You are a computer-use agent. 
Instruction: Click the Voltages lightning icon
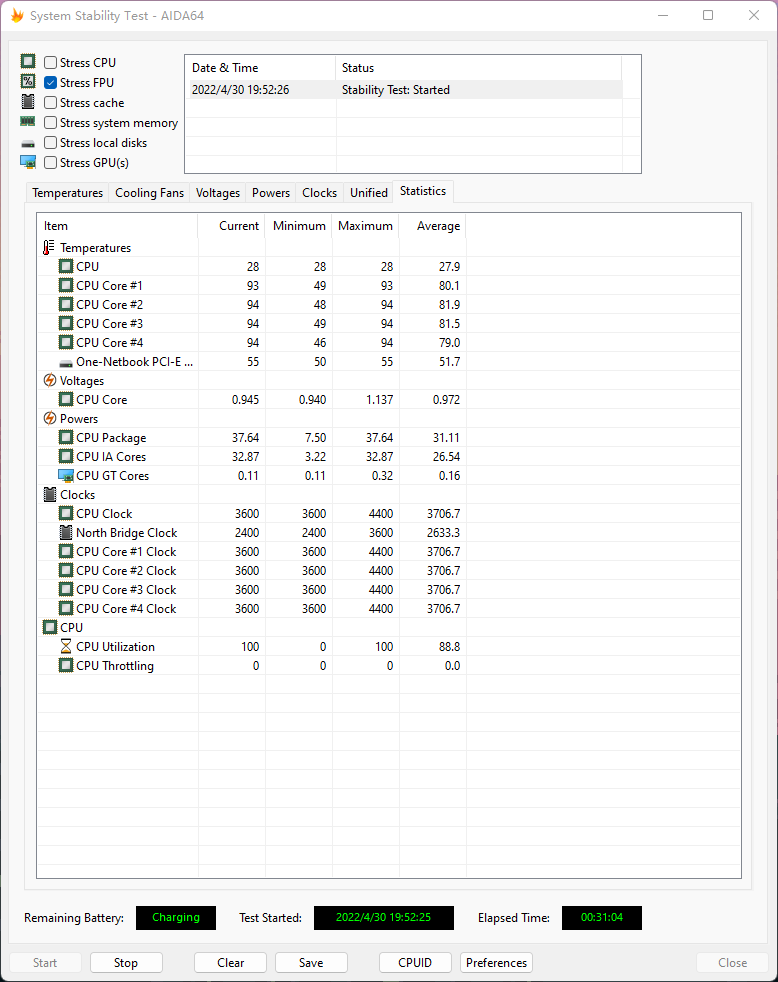click(x=50, y=380)
